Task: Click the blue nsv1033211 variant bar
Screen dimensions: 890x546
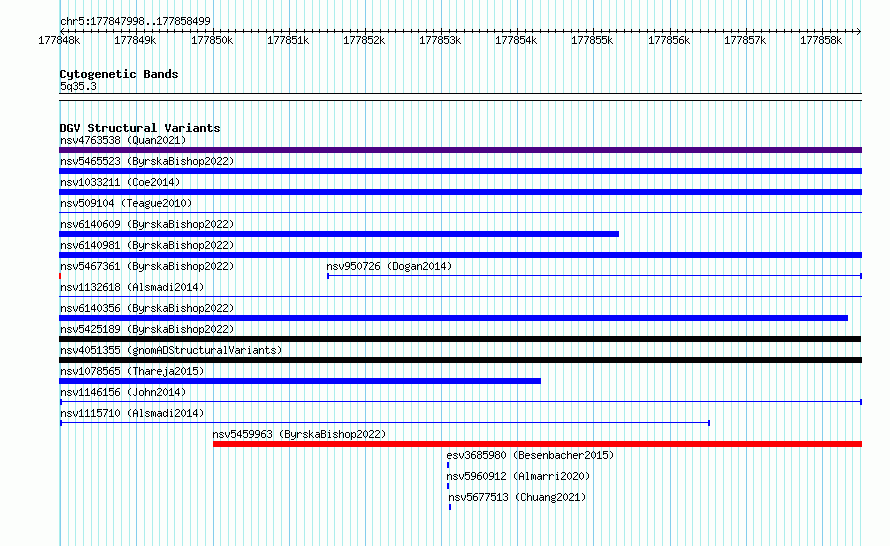Action: [460, 192]
